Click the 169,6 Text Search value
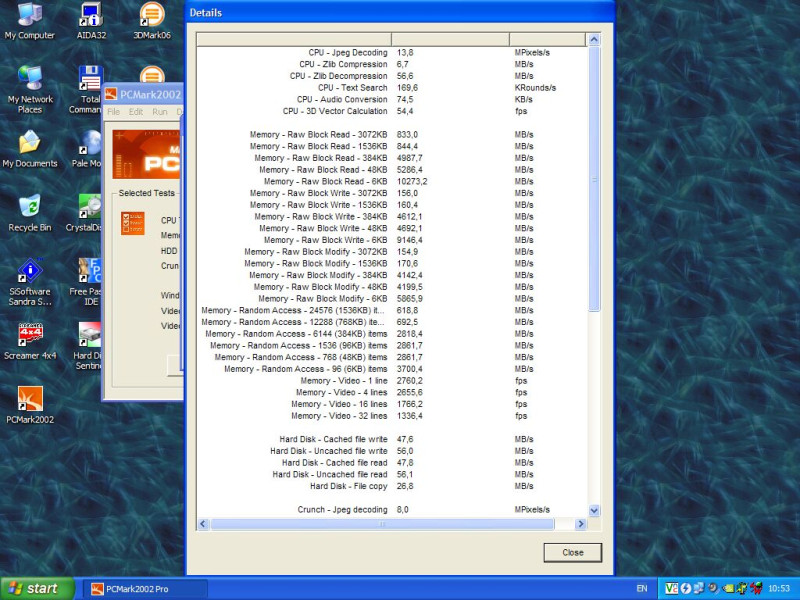The image size is (800, 600). click(407, 88)
